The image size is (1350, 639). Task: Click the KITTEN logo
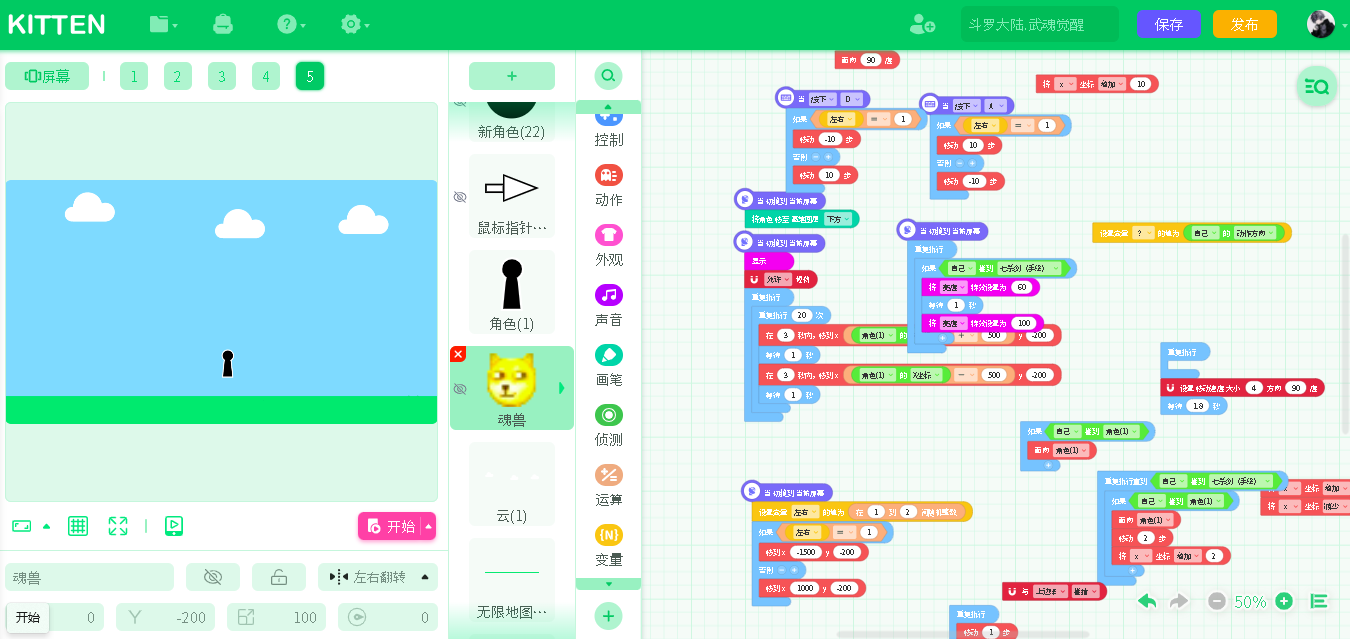(57, 24)
